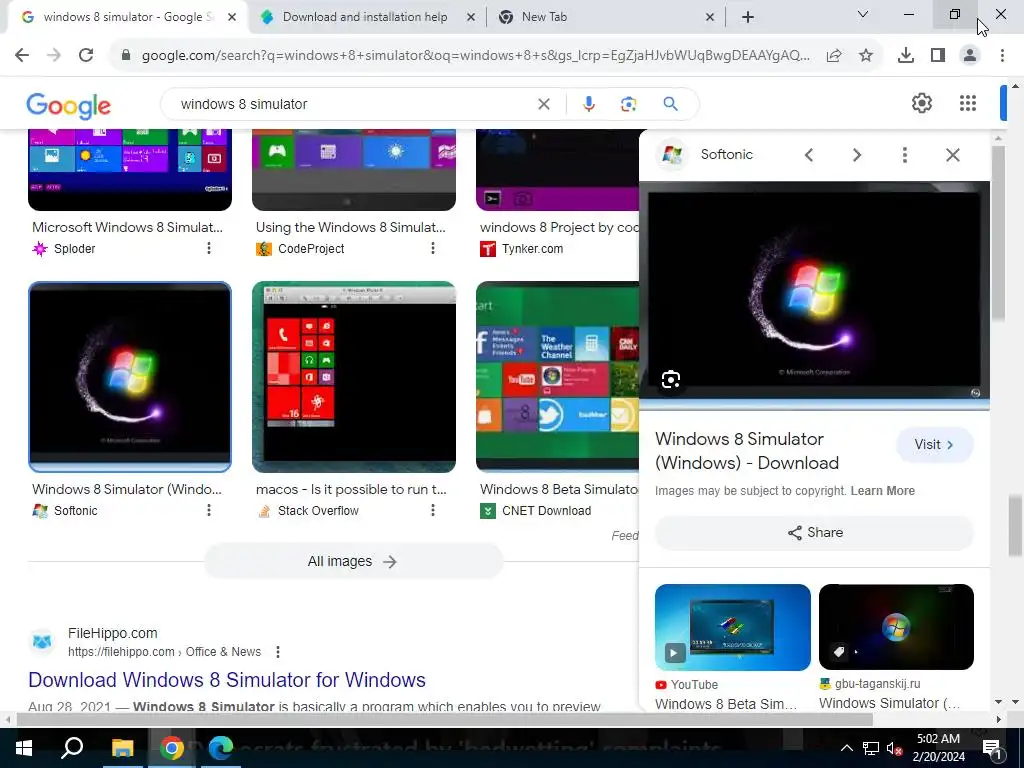Open Chrome downloads icon
Screen dimensions: 1024x768
(906, 56)
